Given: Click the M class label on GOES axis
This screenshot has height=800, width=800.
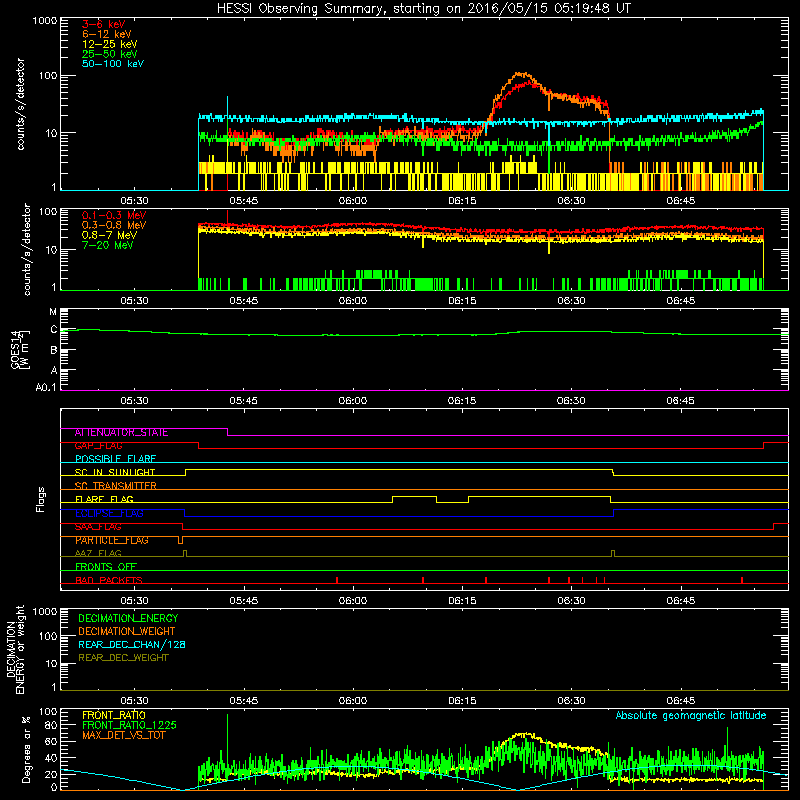Looking at the screenshot, I should tap(53, 311).
